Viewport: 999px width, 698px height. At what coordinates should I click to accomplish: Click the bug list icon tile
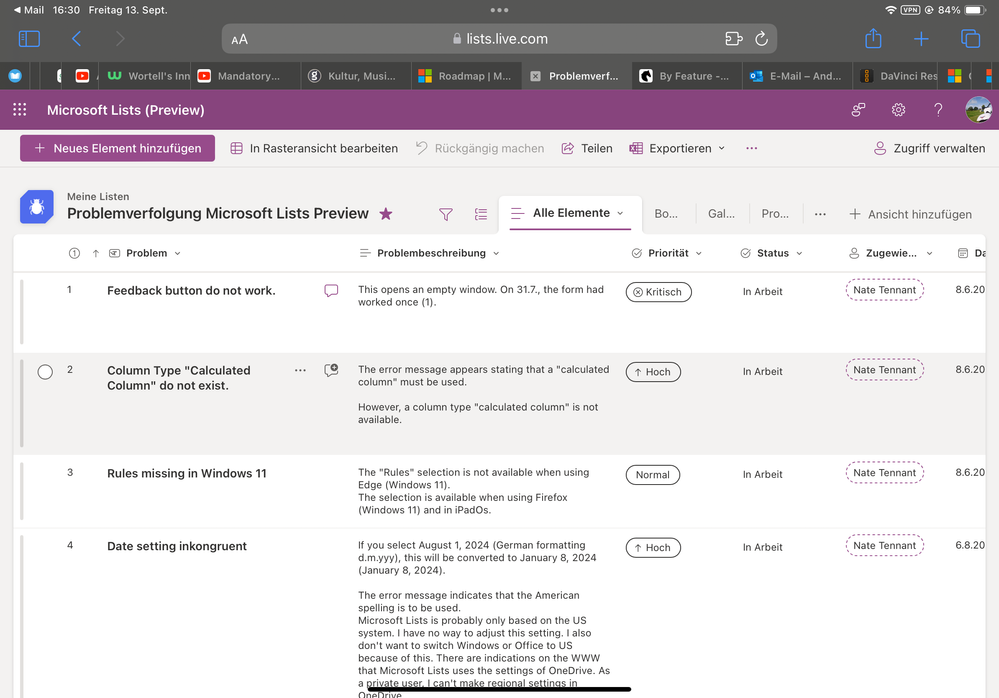36,206
